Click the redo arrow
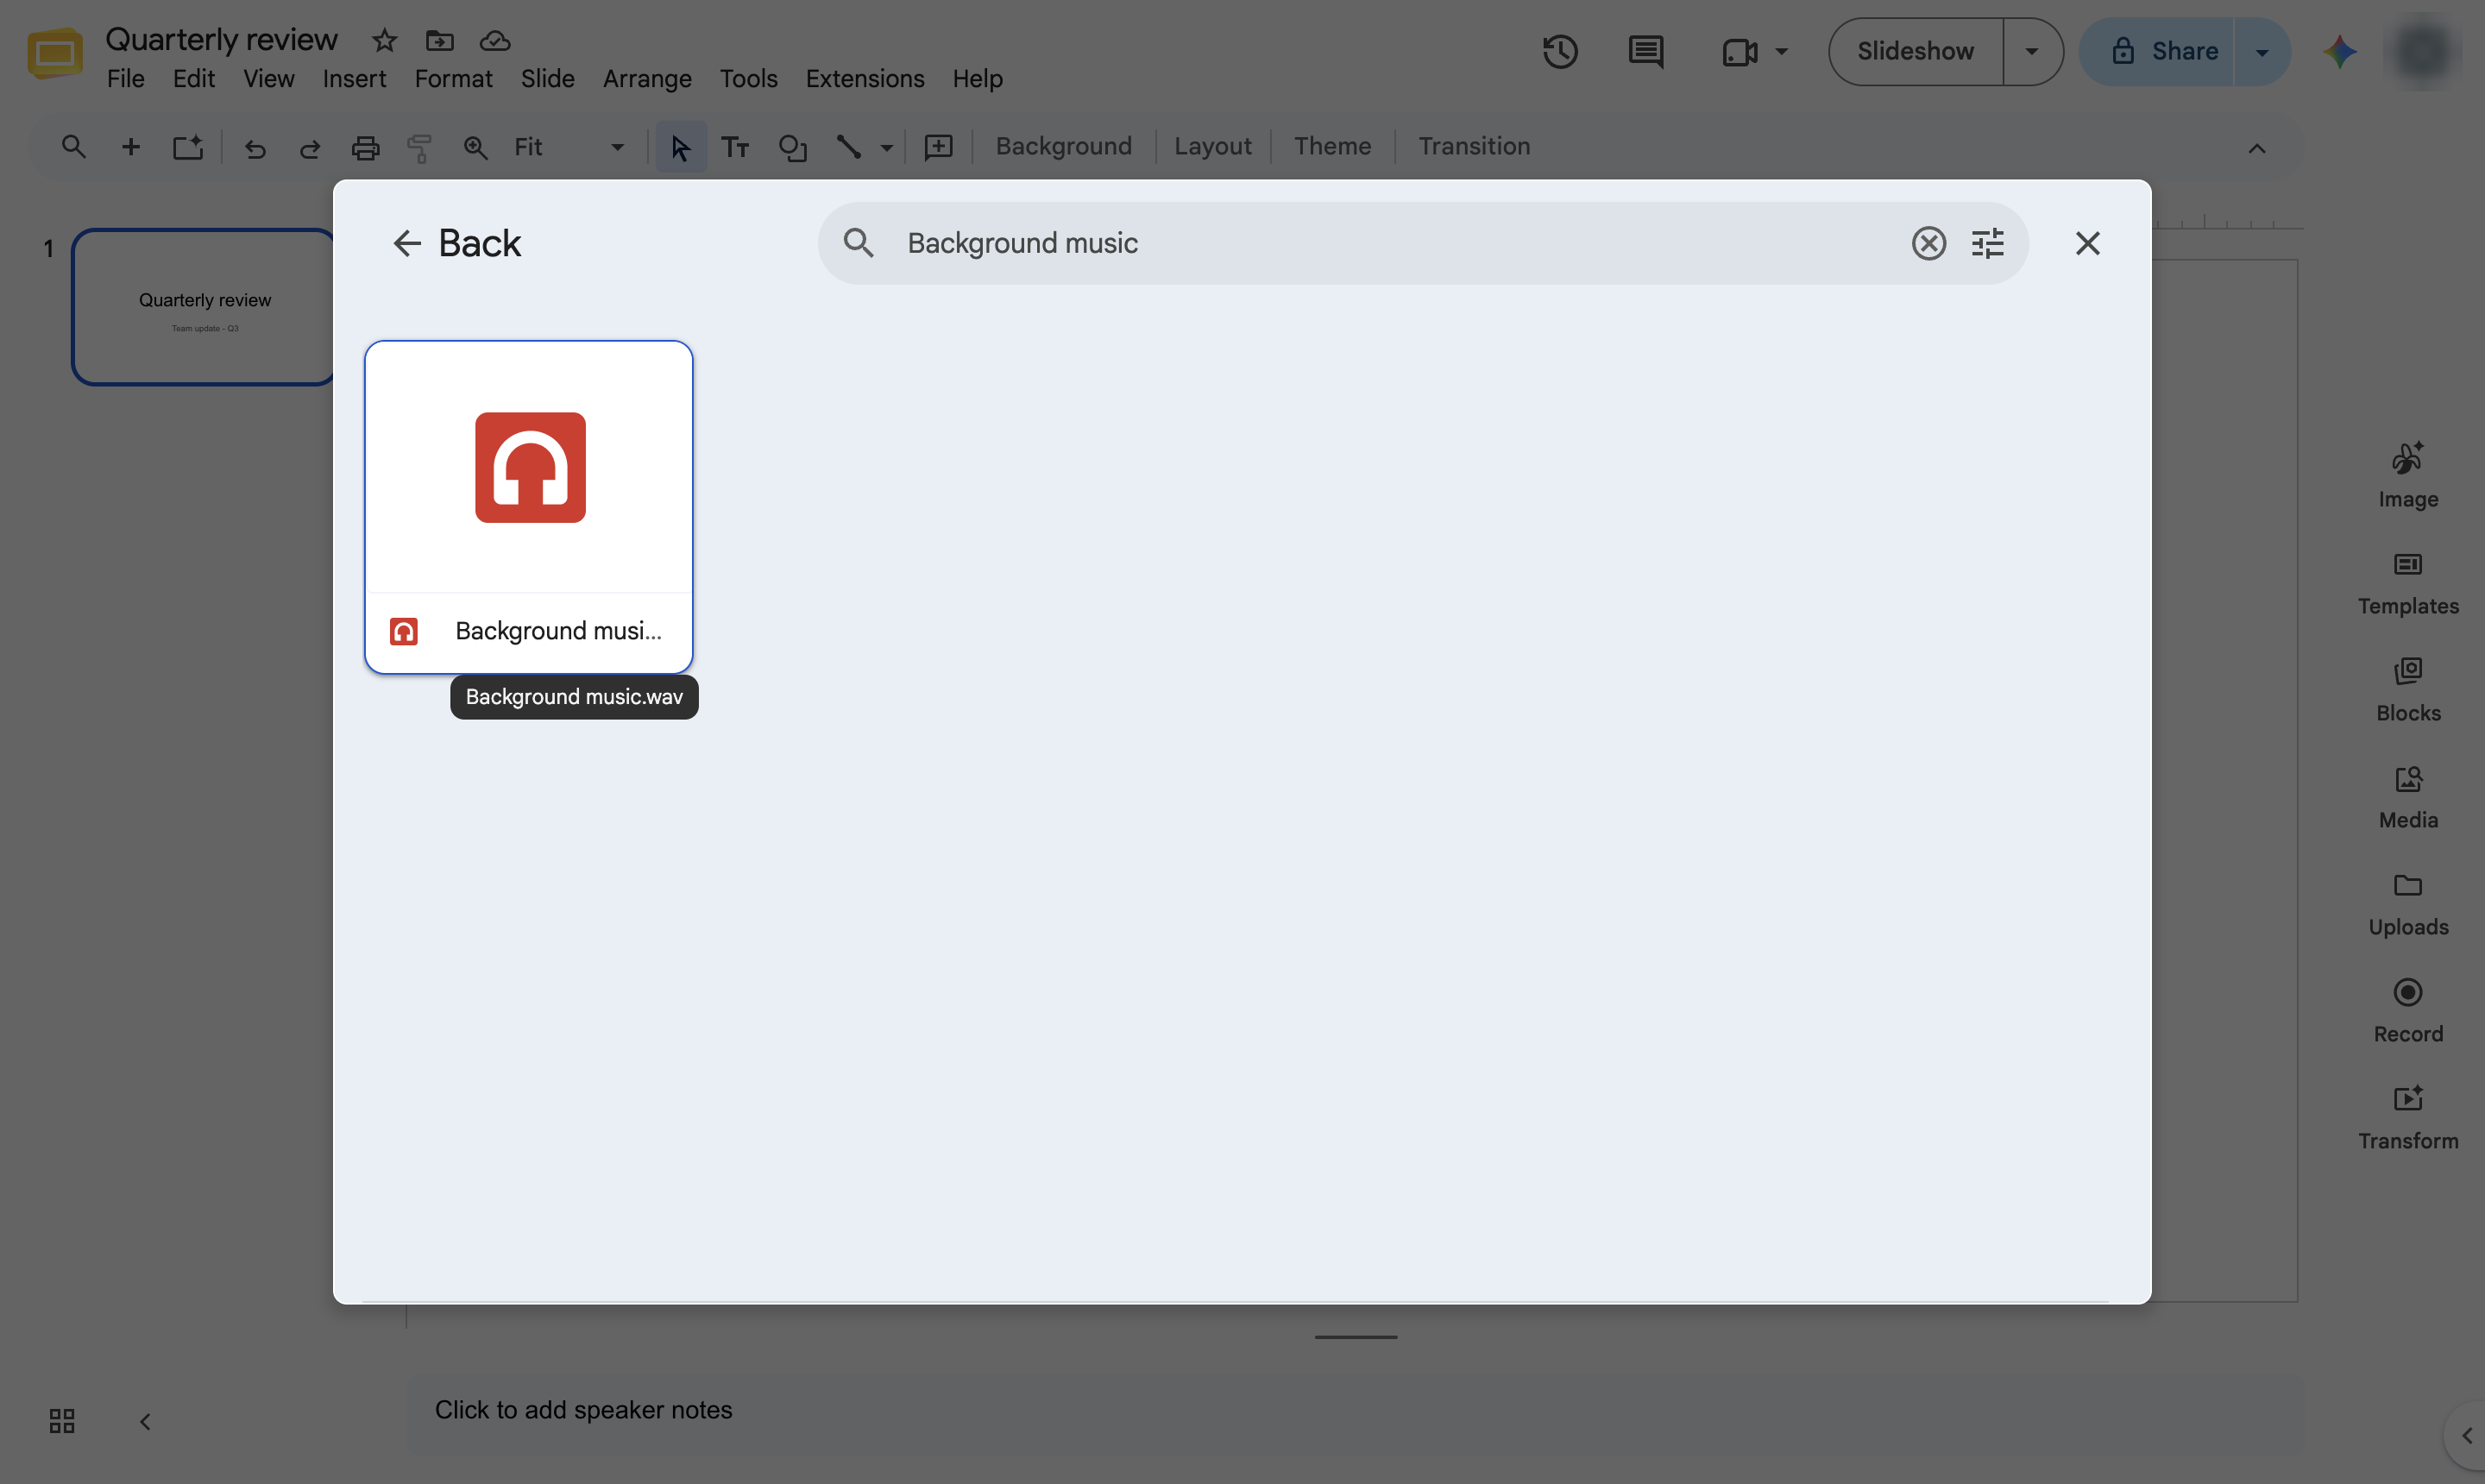This screenshot has height=1484, width=2485. point(310,148)
